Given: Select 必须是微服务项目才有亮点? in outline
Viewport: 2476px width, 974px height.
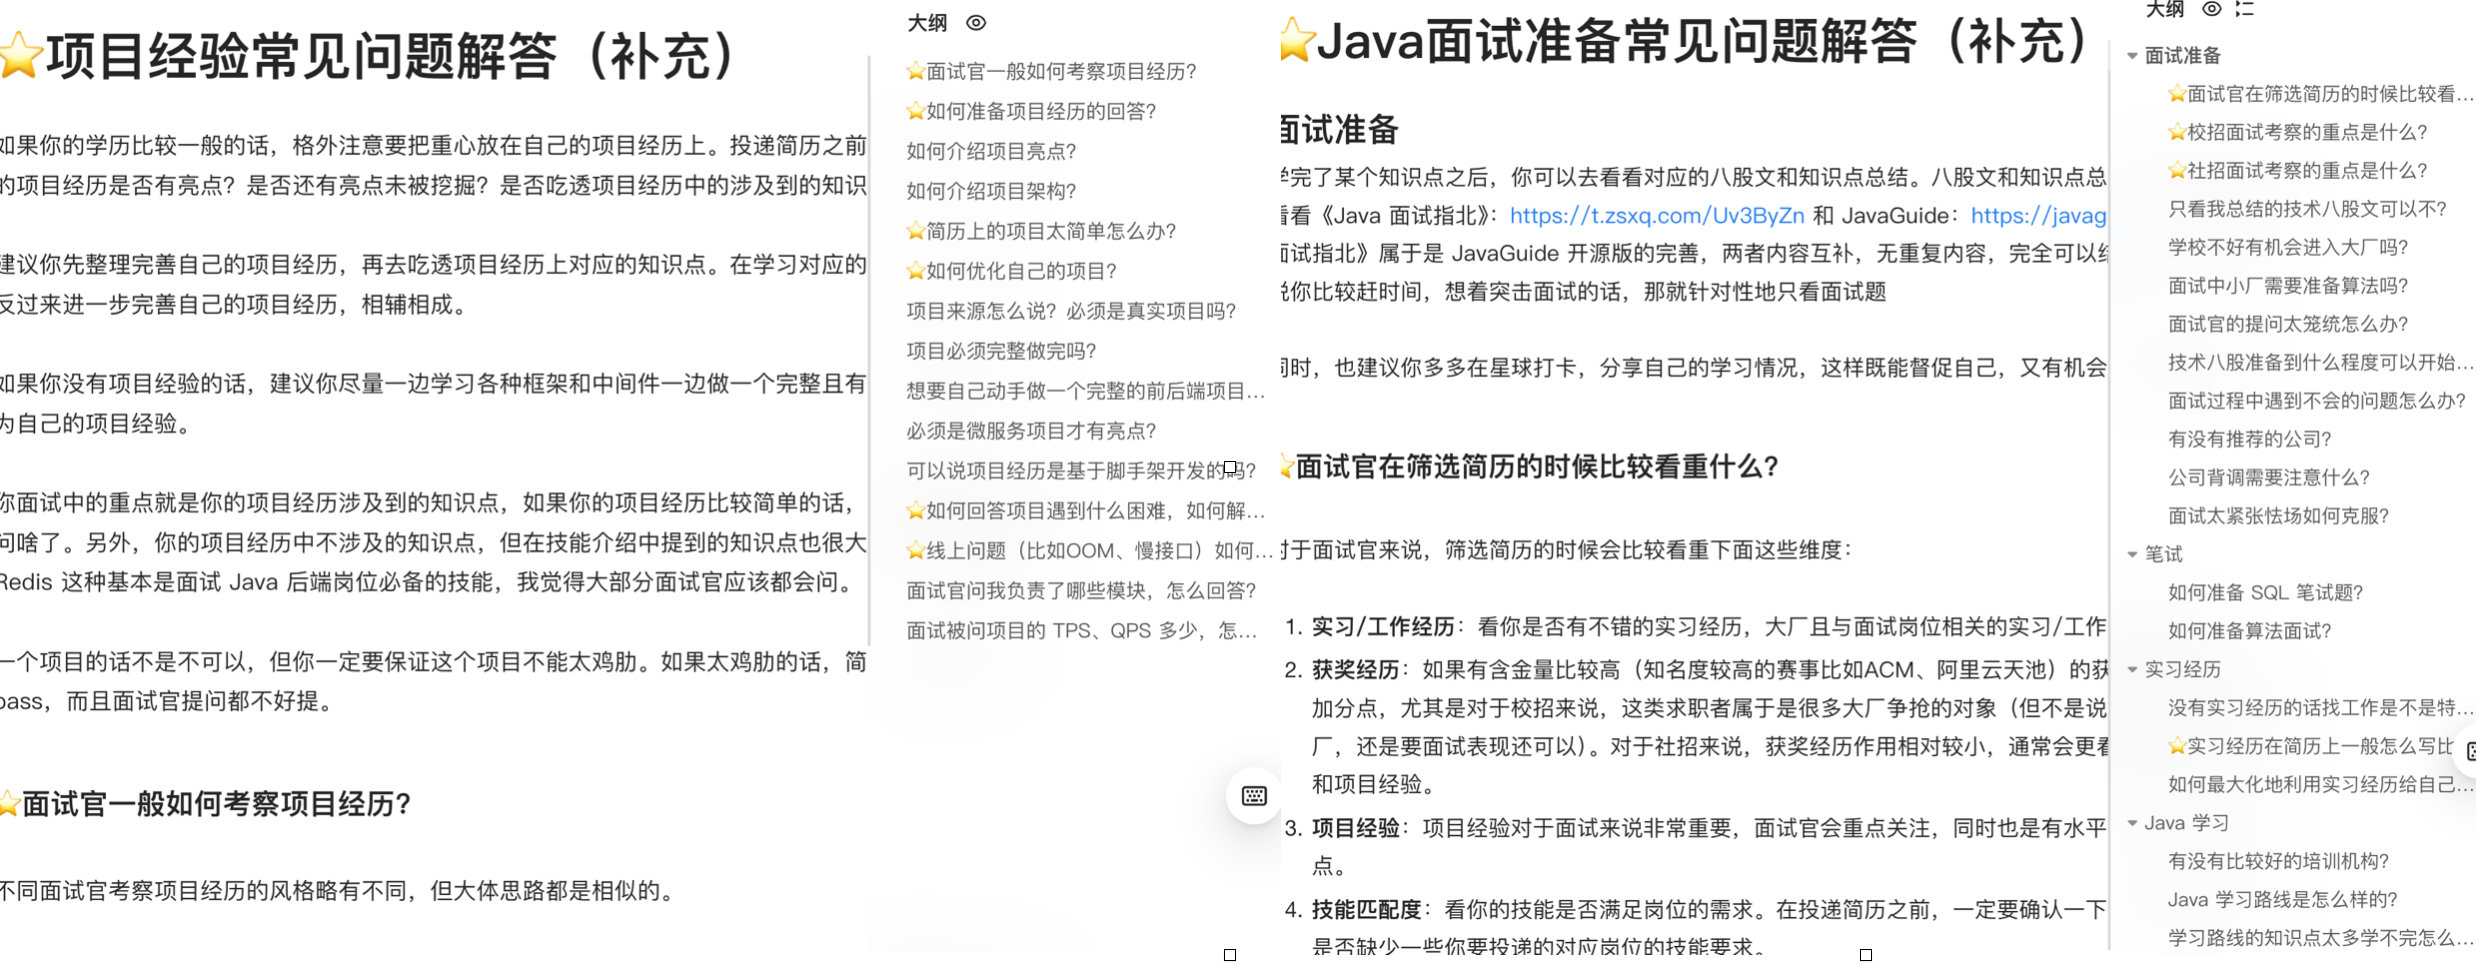Looking at the screenshot, I should pos(1031,431).
